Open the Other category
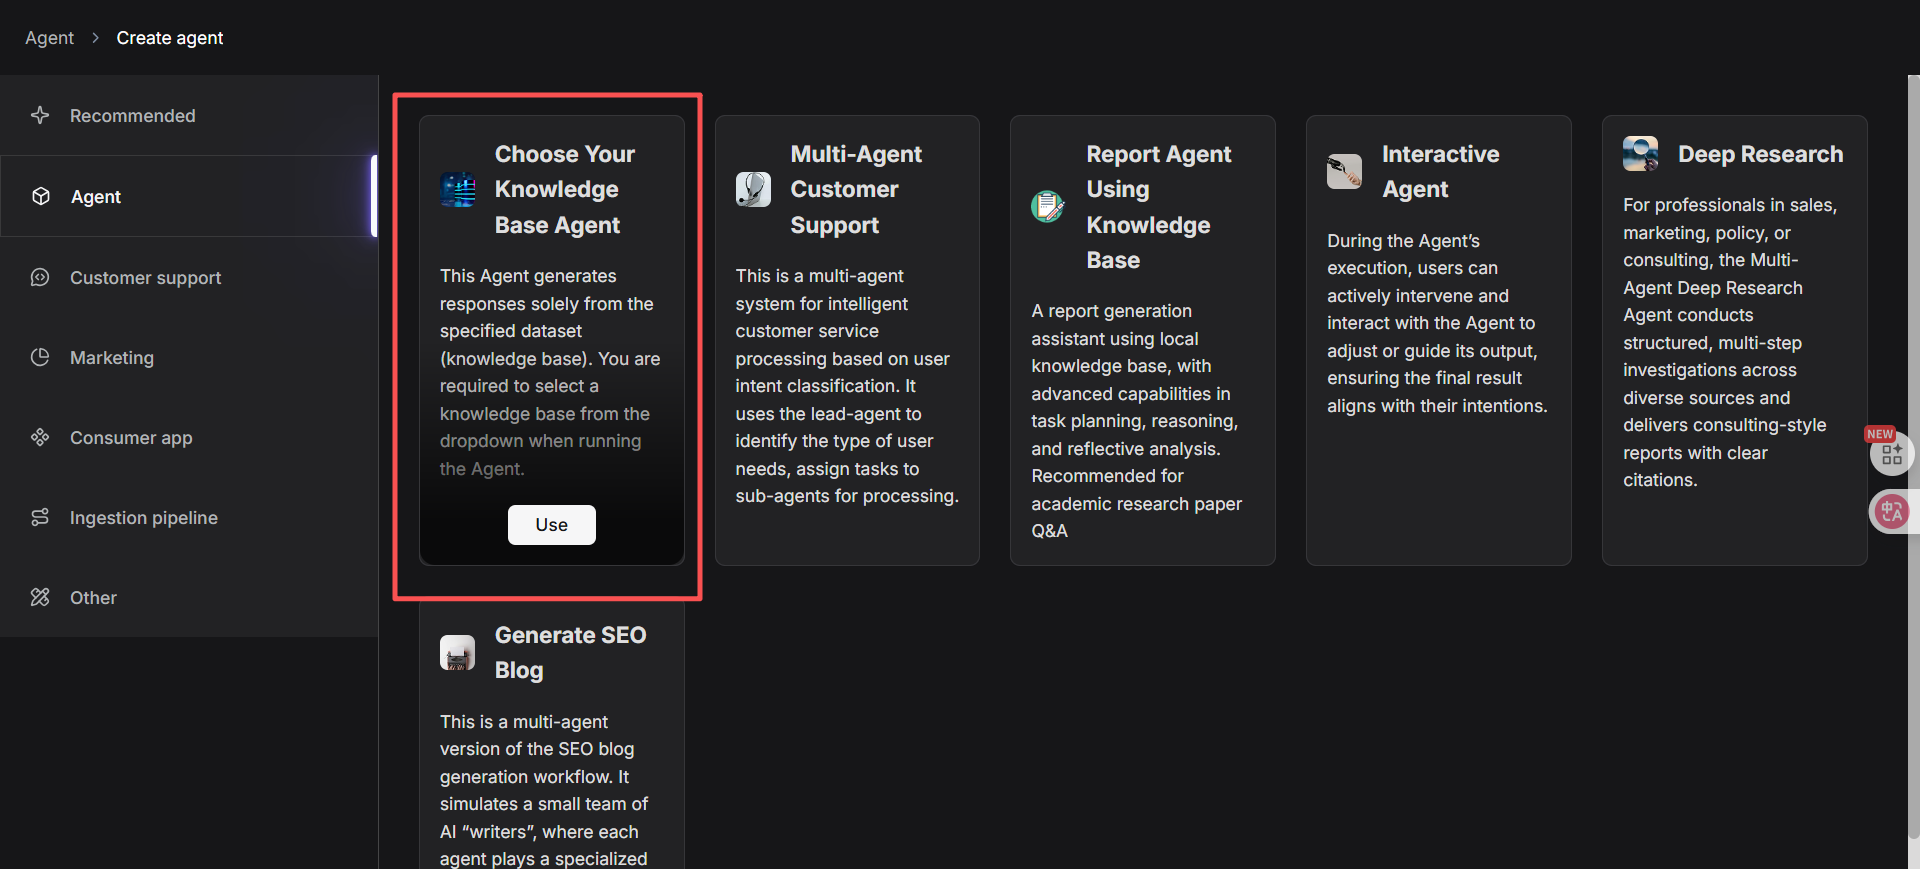Viewport: 1920px width, 869px height. tap(189, 597)
